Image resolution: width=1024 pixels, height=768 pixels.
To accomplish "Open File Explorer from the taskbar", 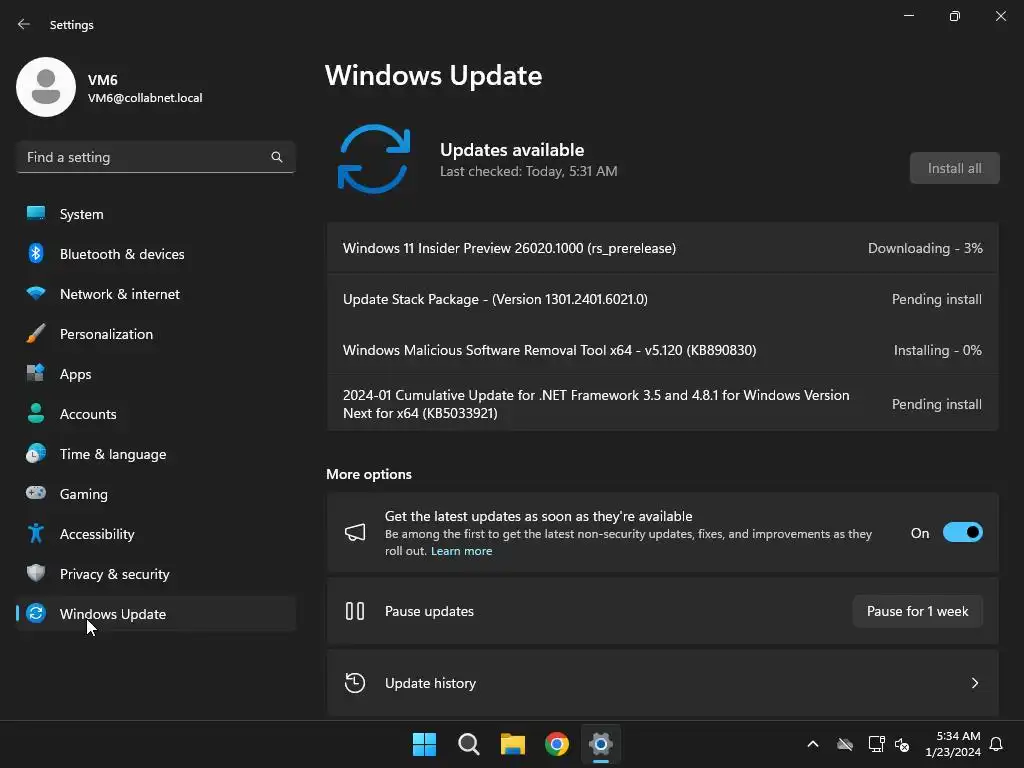I will [x=513, y=744].
